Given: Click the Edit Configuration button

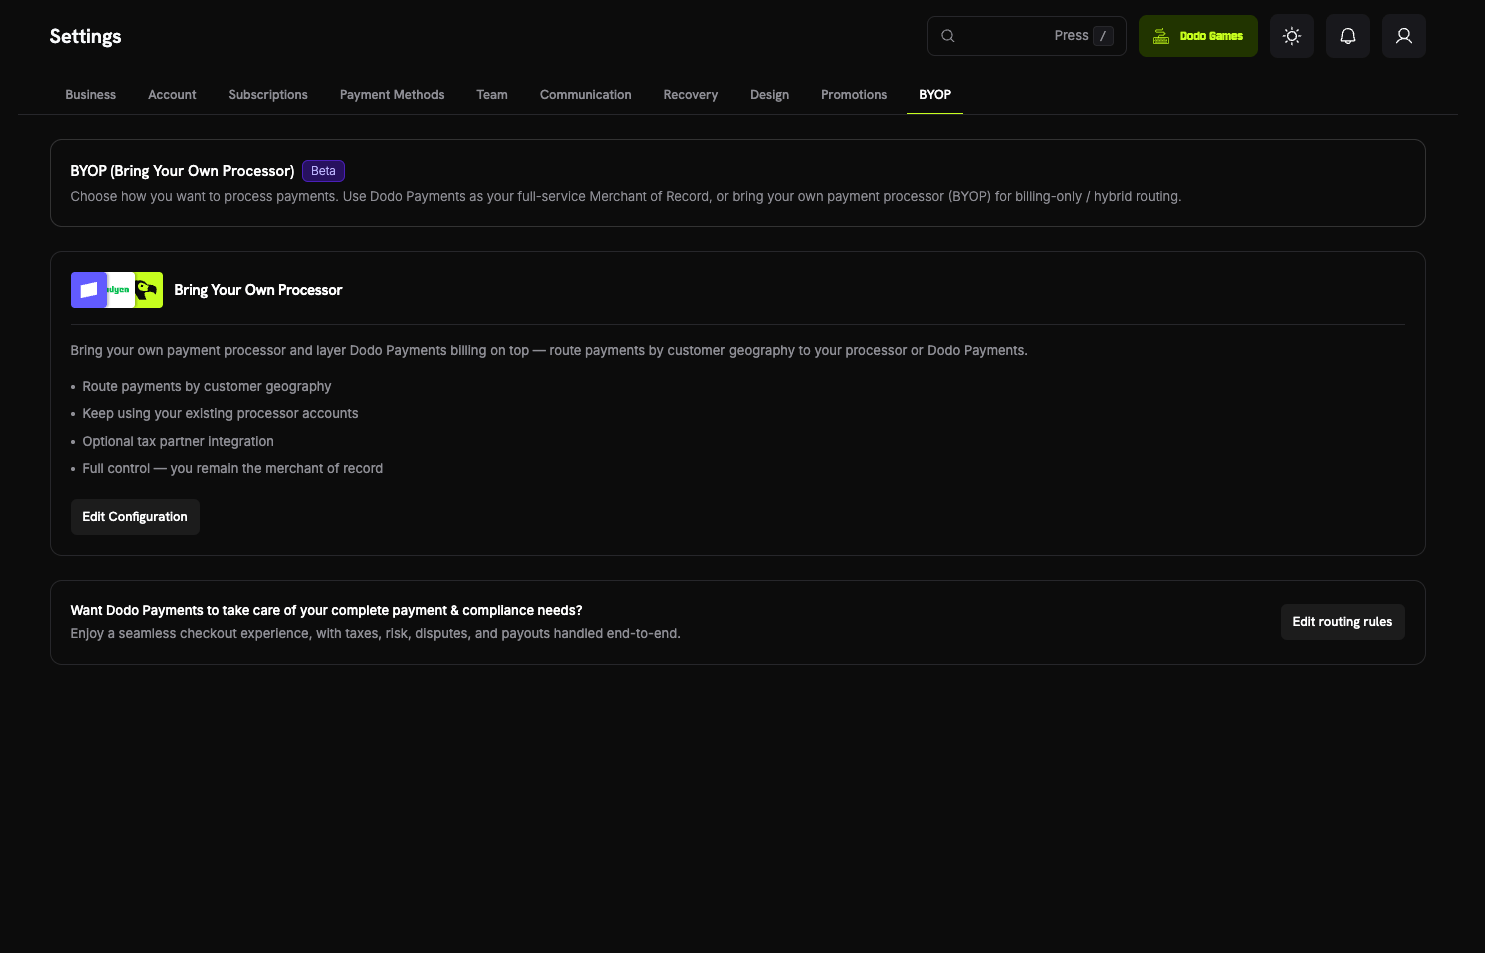Looking at the screenshot, I should 135,517.
